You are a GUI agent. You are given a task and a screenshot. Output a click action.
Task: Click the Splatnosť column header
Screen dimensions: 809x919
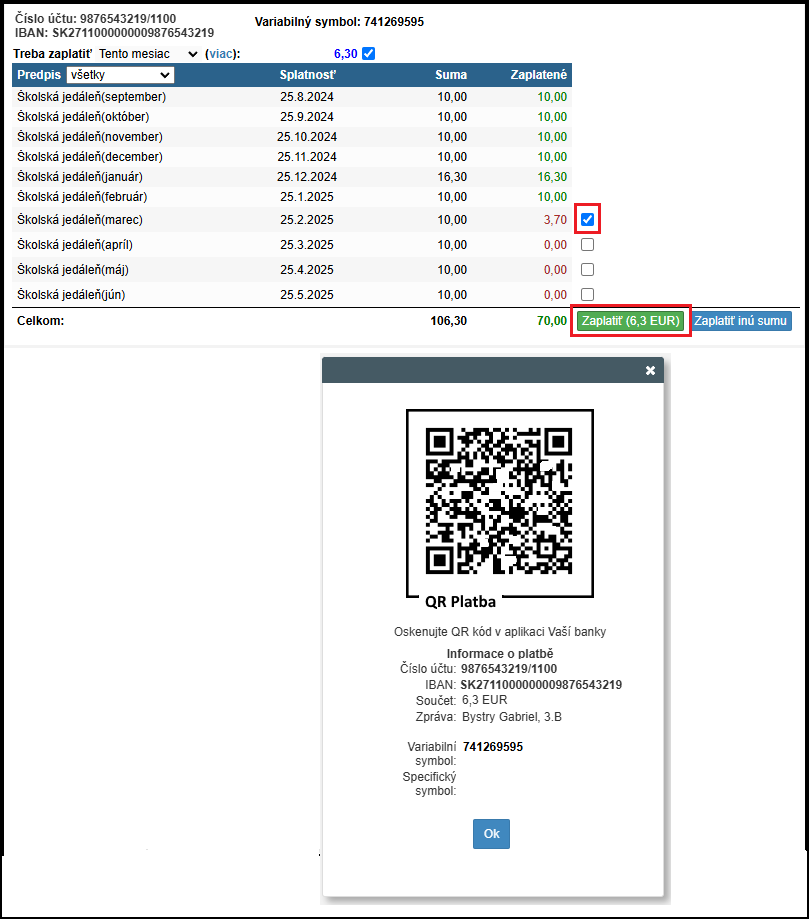pos(308,75)
